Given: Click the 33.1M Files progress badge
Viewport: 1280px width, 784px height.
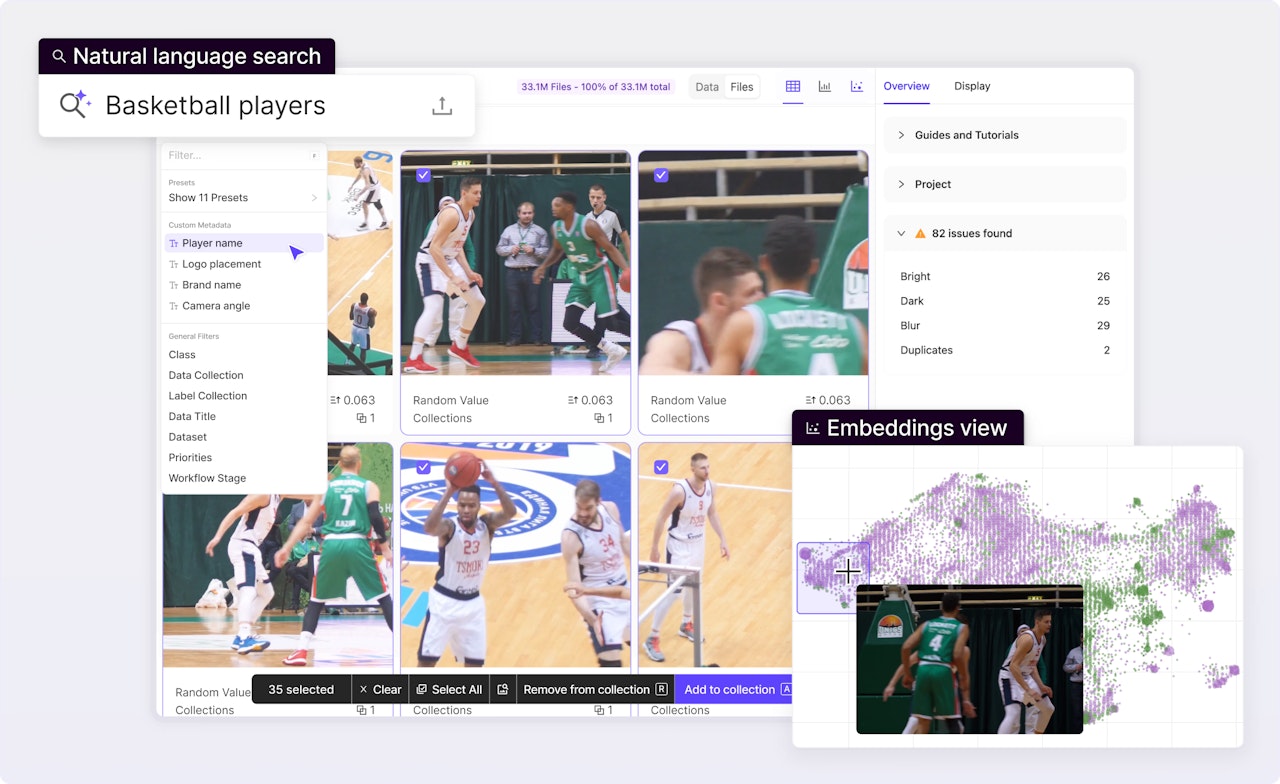Looking at the screenshot, I should pyautogui.click(x=596, y=87).
